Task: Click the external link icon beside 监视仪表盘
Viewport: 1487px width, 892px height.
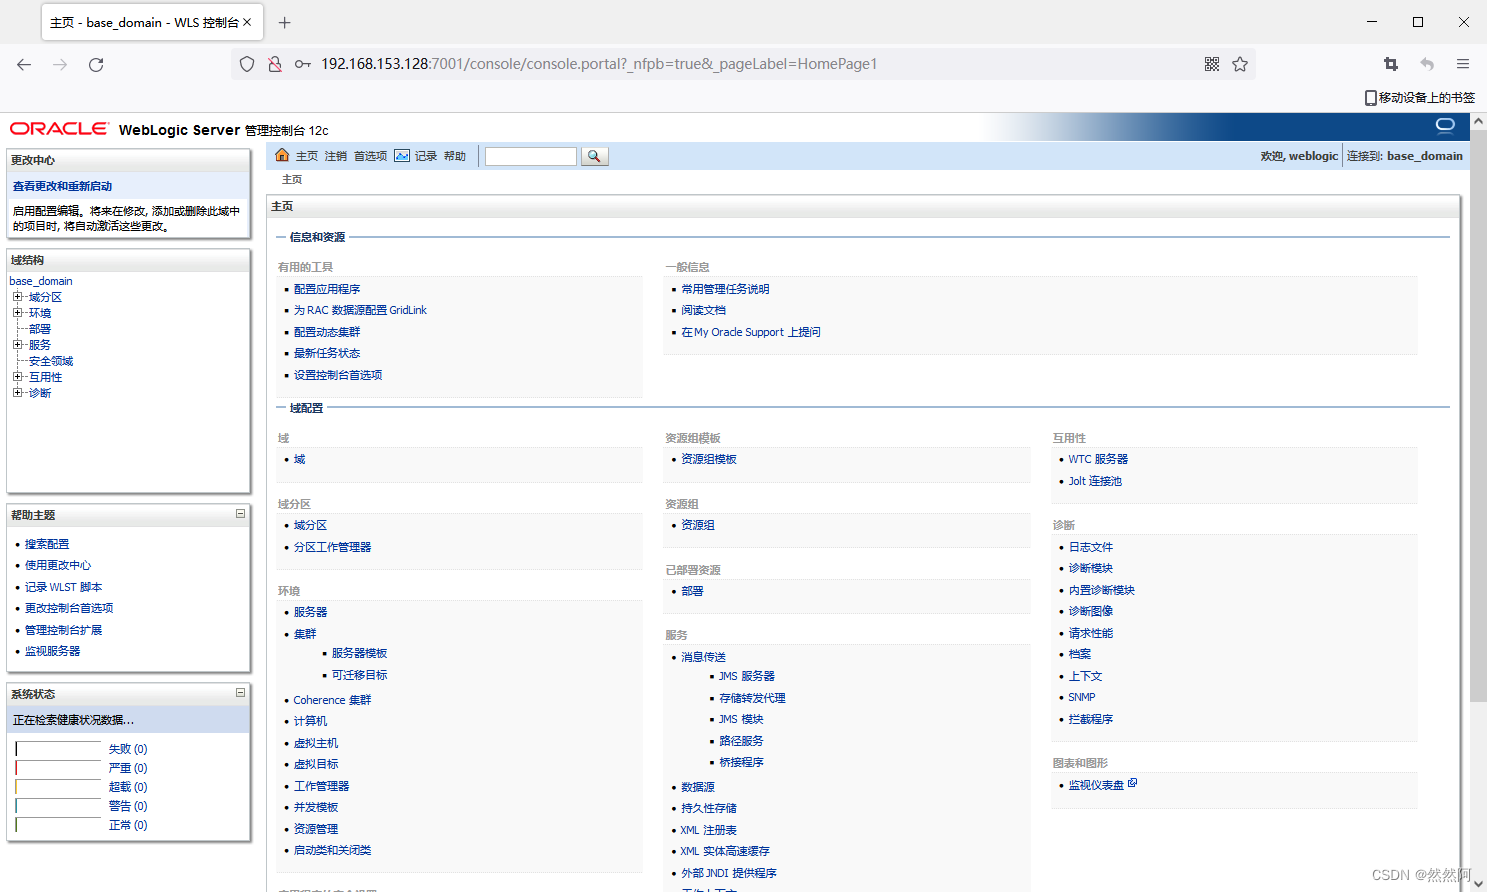Action: 1133,783
